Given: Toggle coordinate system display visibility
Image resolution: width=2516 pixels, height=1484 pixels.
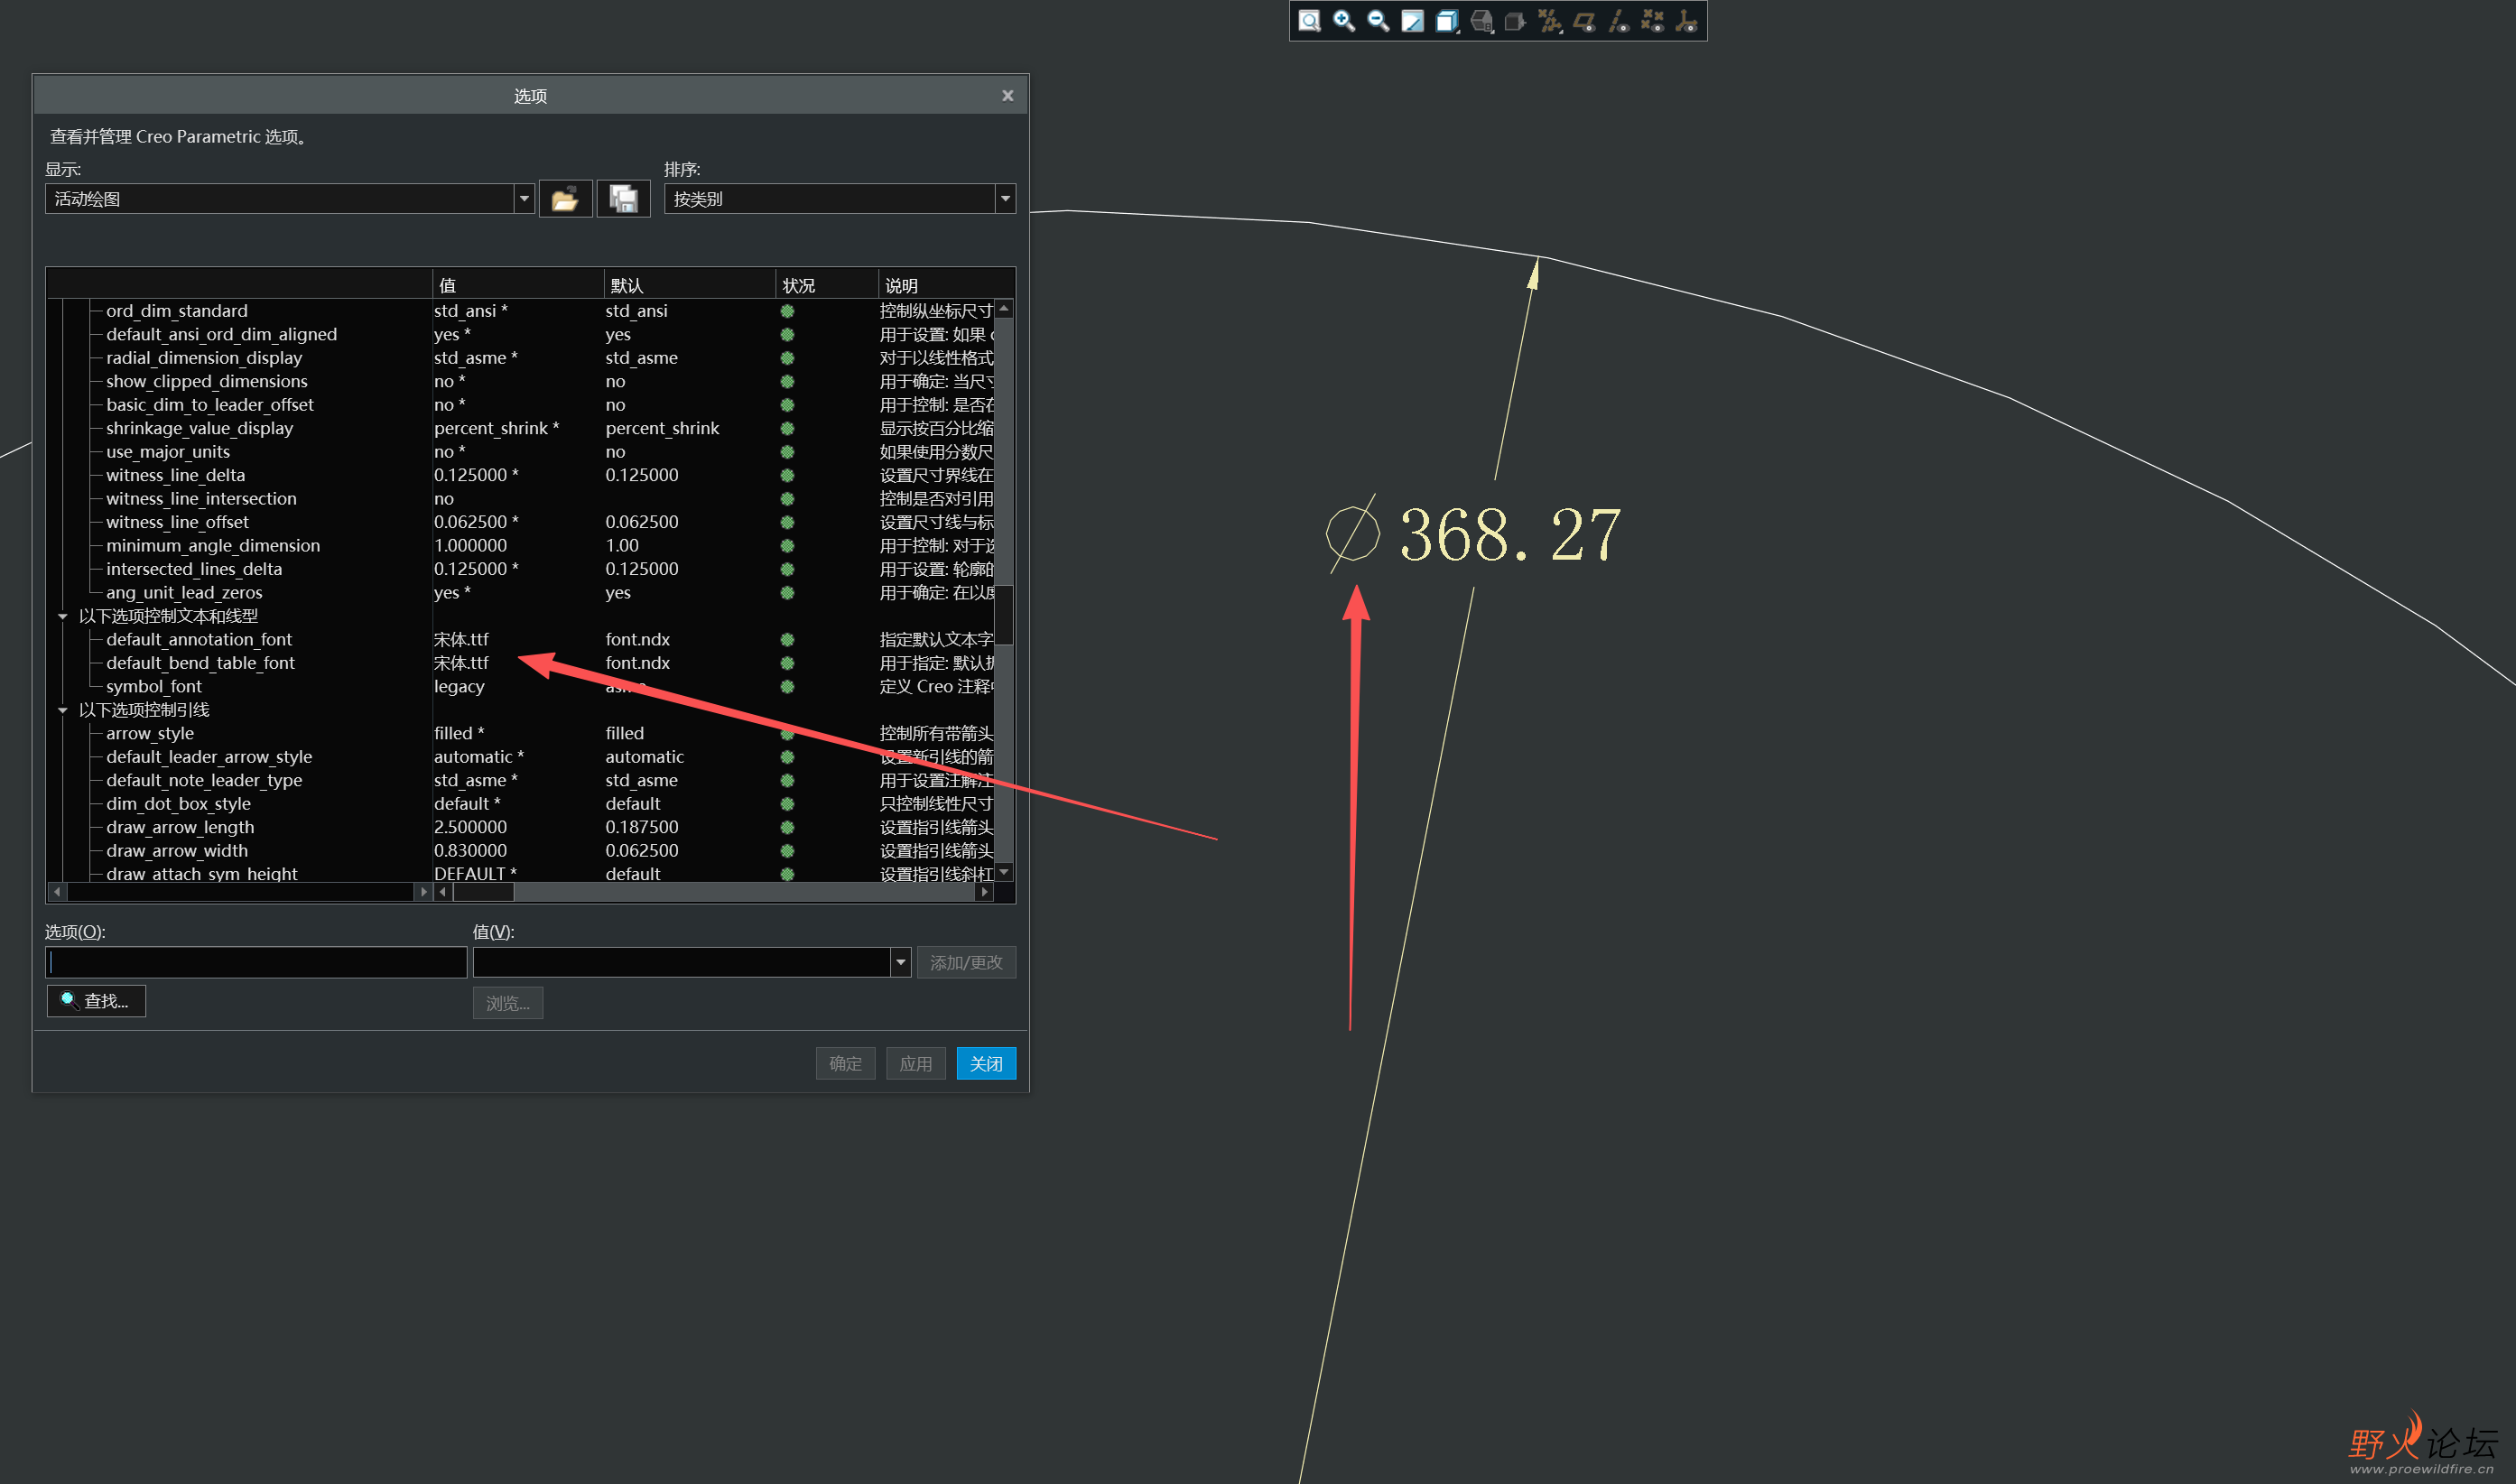Looking at the screenshot, I should 1686,21.
